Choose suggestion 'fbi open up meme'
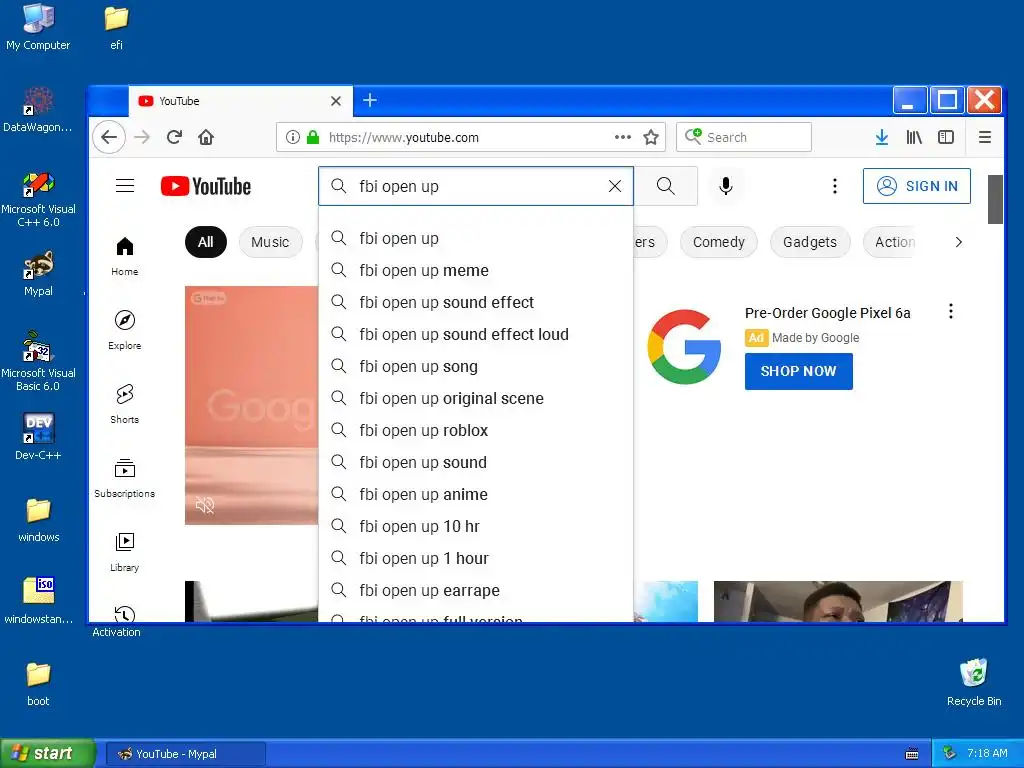The width and height of the screenshot is (1024, 768). point(476,270)
